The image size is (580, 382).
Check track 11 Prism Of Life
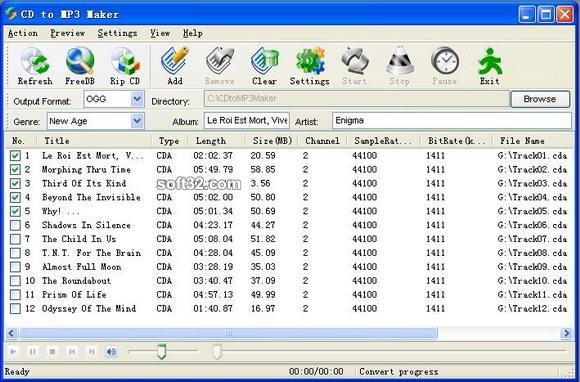coord(15,295)
